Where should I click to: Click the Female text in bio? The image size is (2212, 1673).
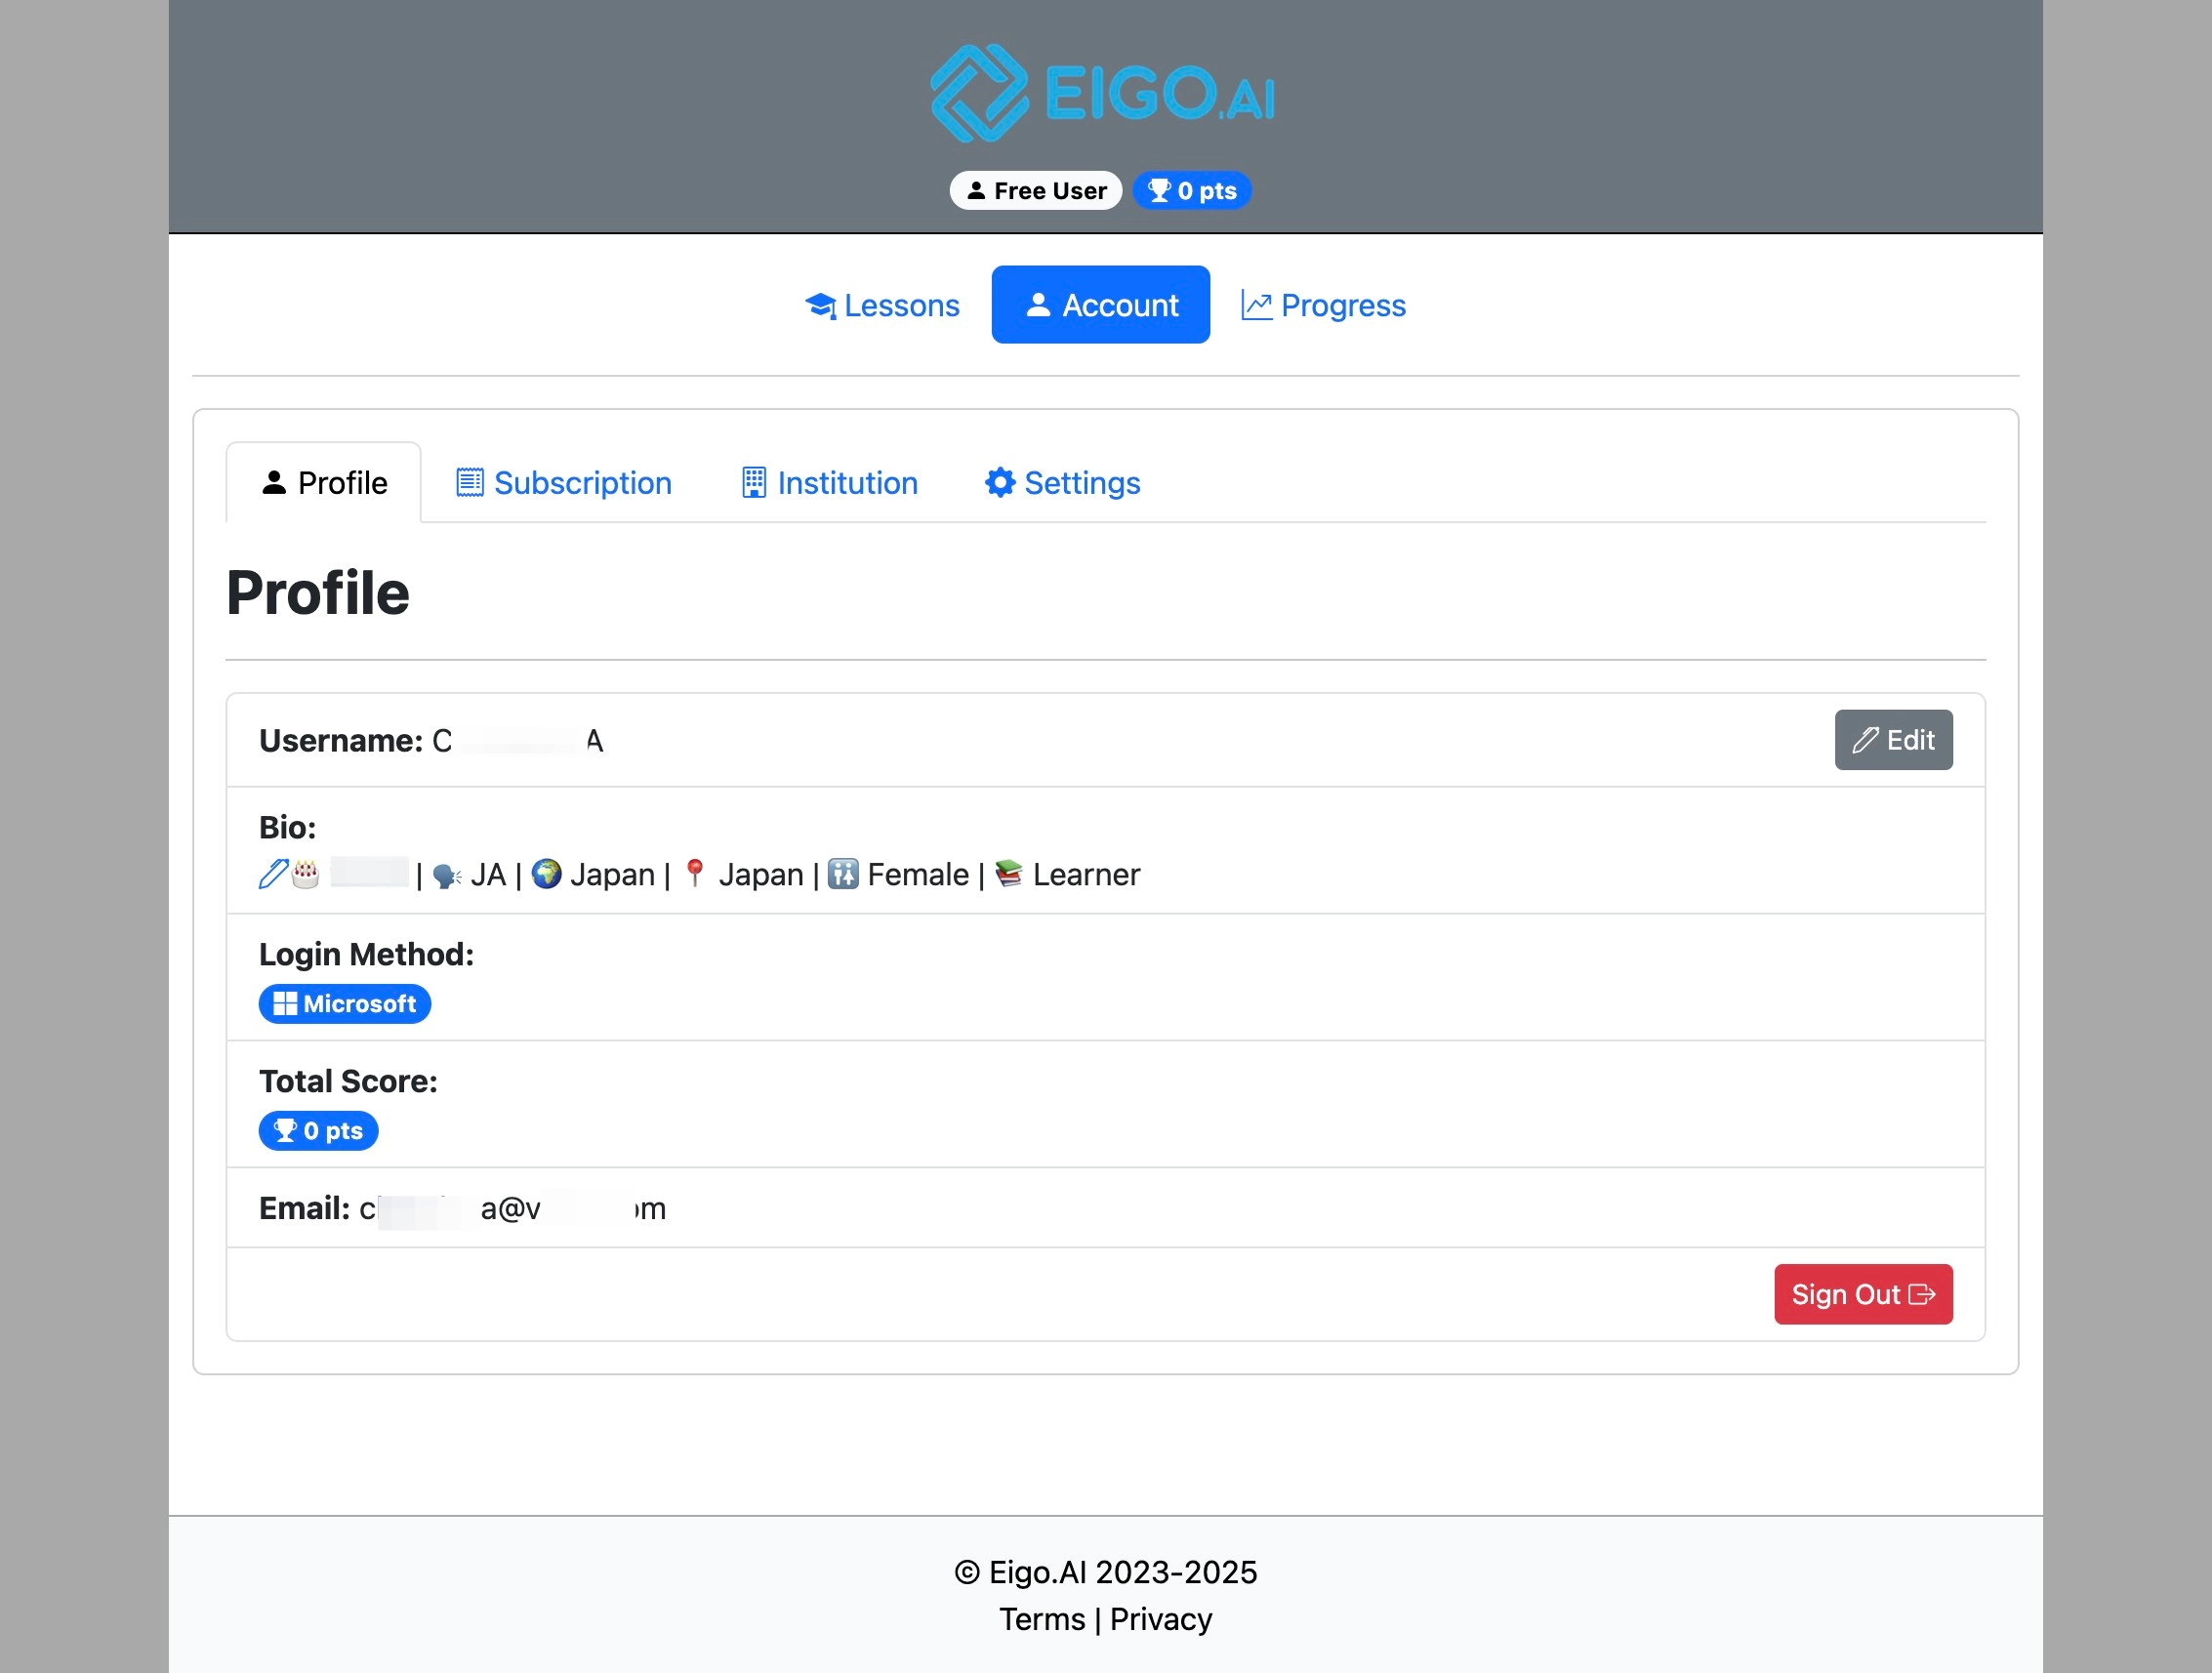(x=918, y=875)
